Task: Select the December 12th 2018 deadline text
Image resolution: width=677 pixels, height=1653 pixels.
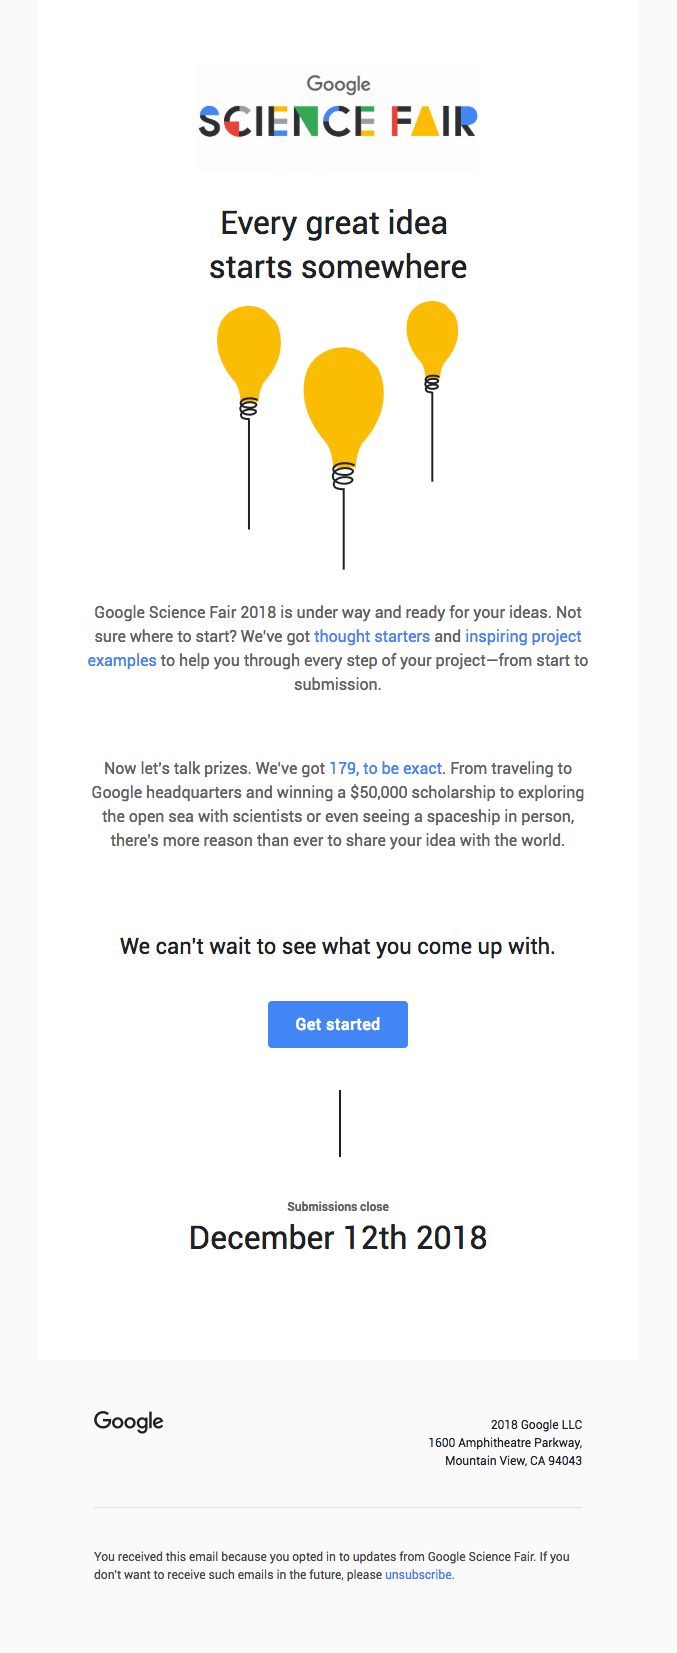Action: point(338,1237)
